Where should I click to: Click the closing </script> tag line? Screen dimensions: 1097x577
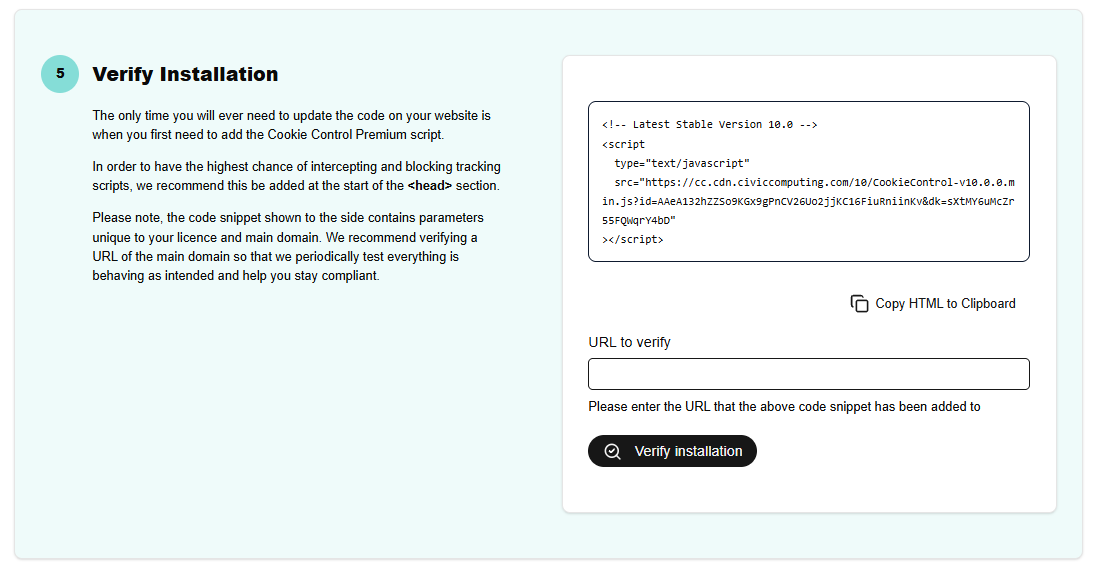coord(632,239)
